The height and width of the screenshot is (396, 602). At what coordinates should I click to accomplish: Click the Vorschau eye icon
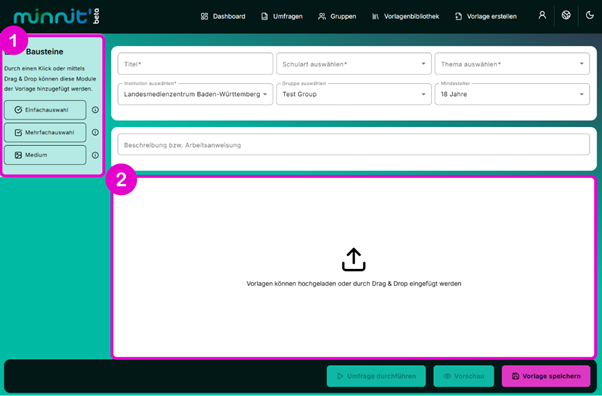(x=447, y=376)
